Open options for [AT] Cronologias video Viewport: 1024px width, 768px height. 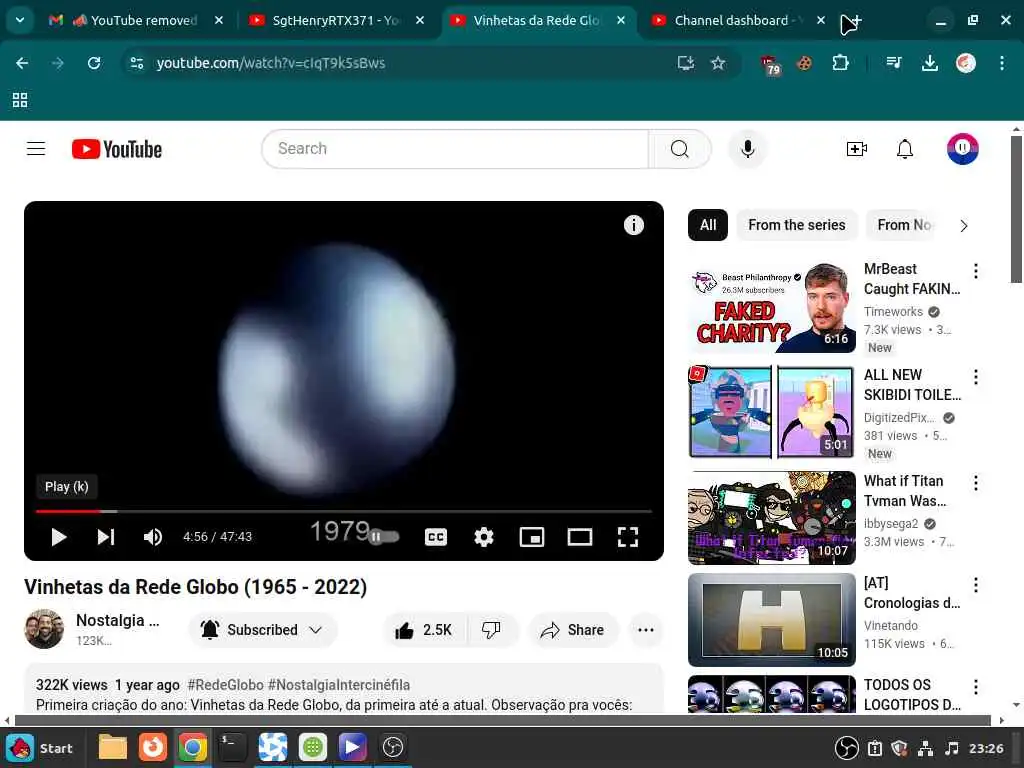pos(976,585)
